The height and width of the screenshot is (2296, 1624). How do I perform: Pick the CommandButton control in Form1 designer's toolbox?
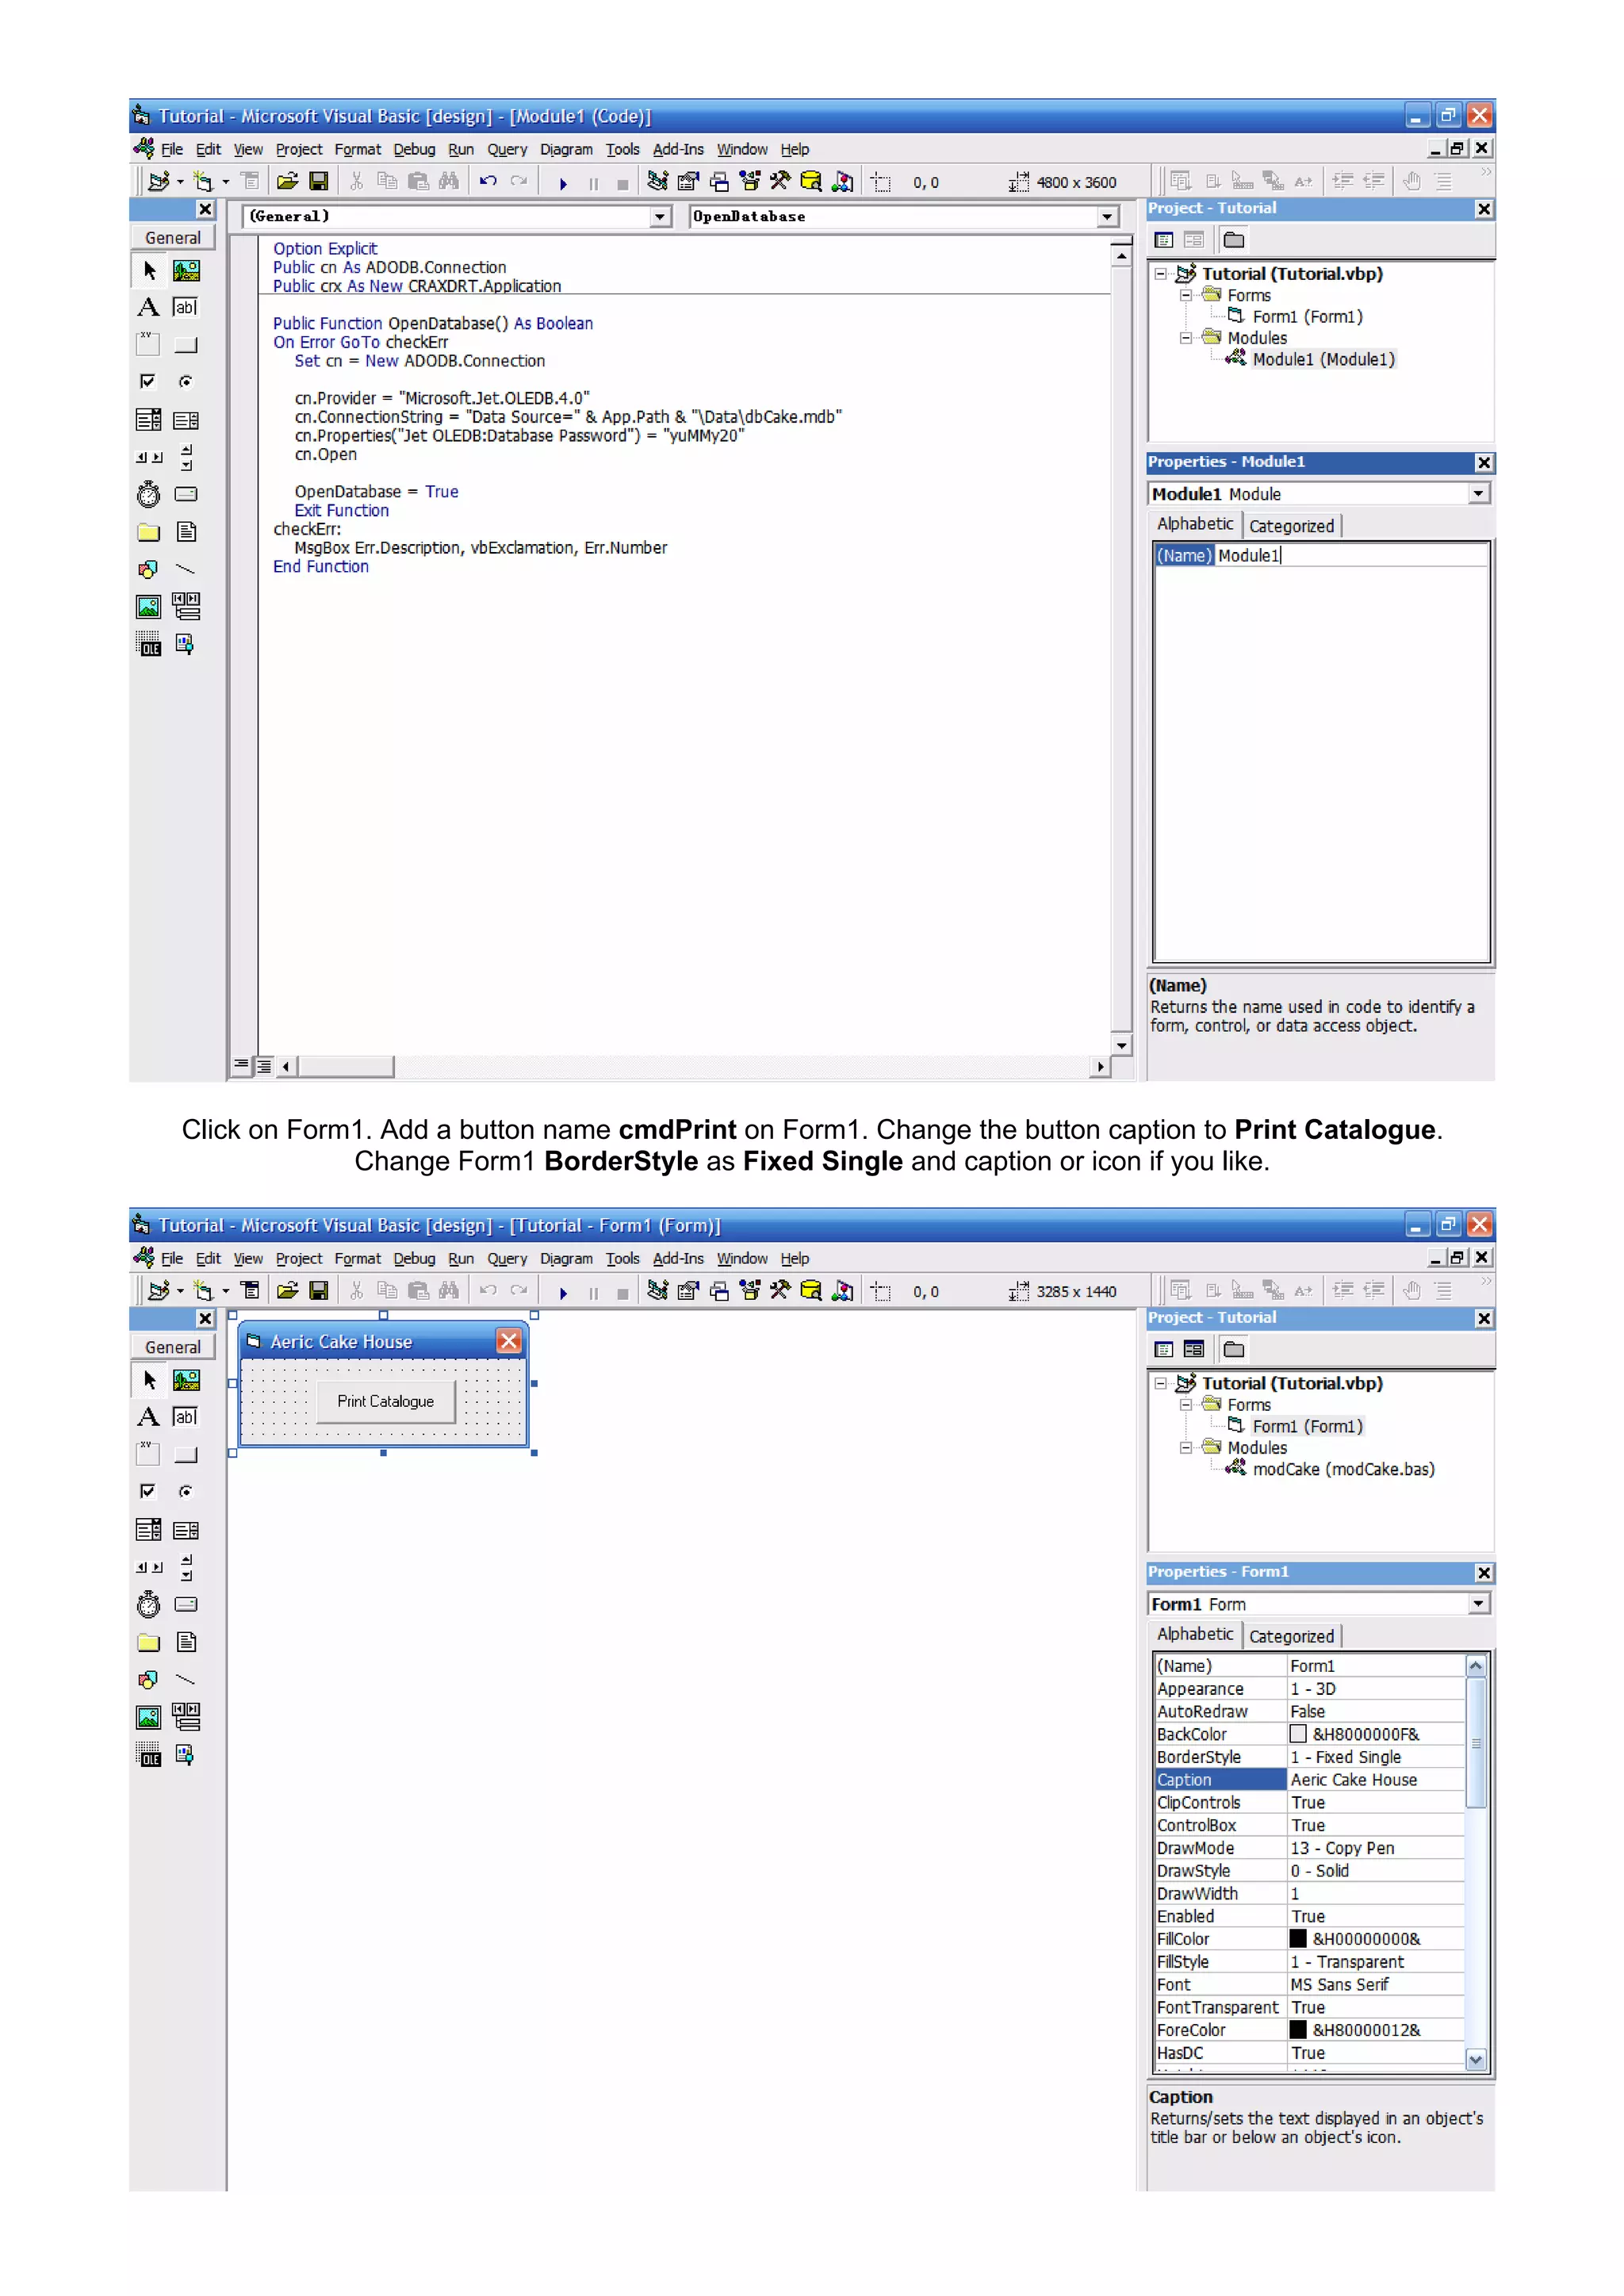click(186, 1455)
